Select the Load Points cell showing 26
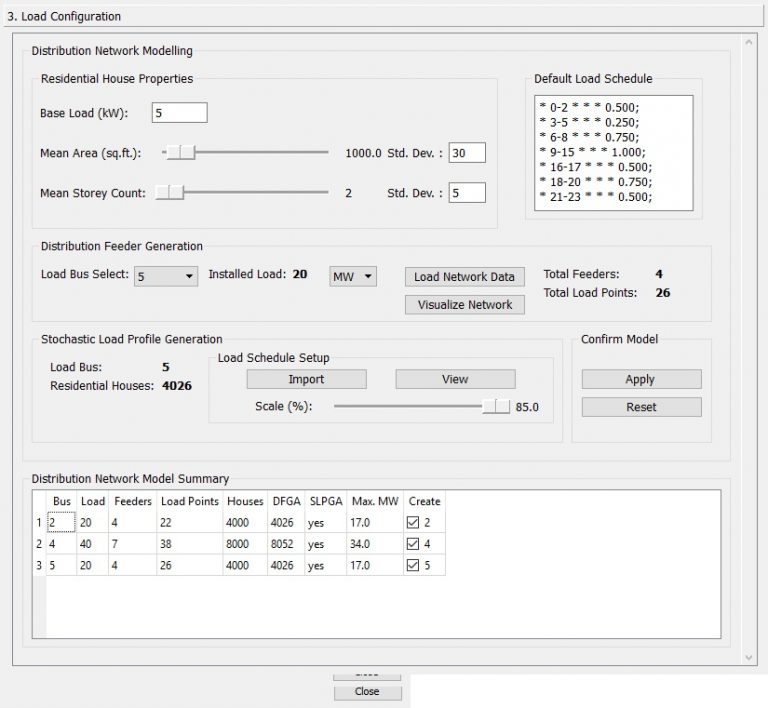The width and height of the screenshot is (768, 708). pyautogui.click(x=190, y=565)
